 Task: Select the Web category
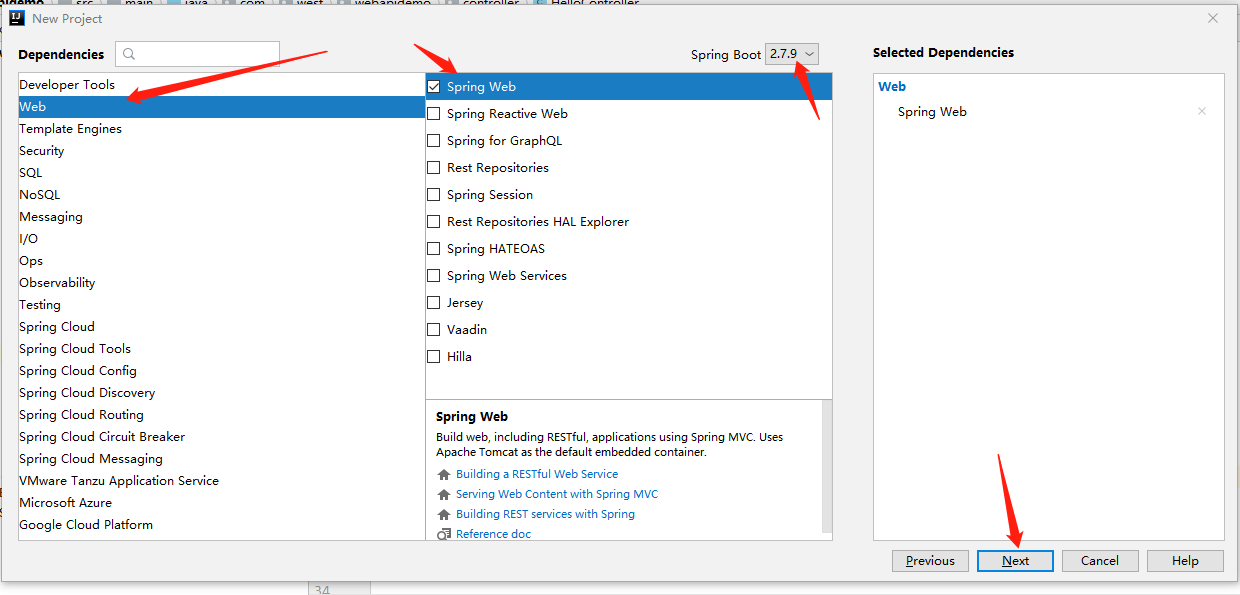222,107
